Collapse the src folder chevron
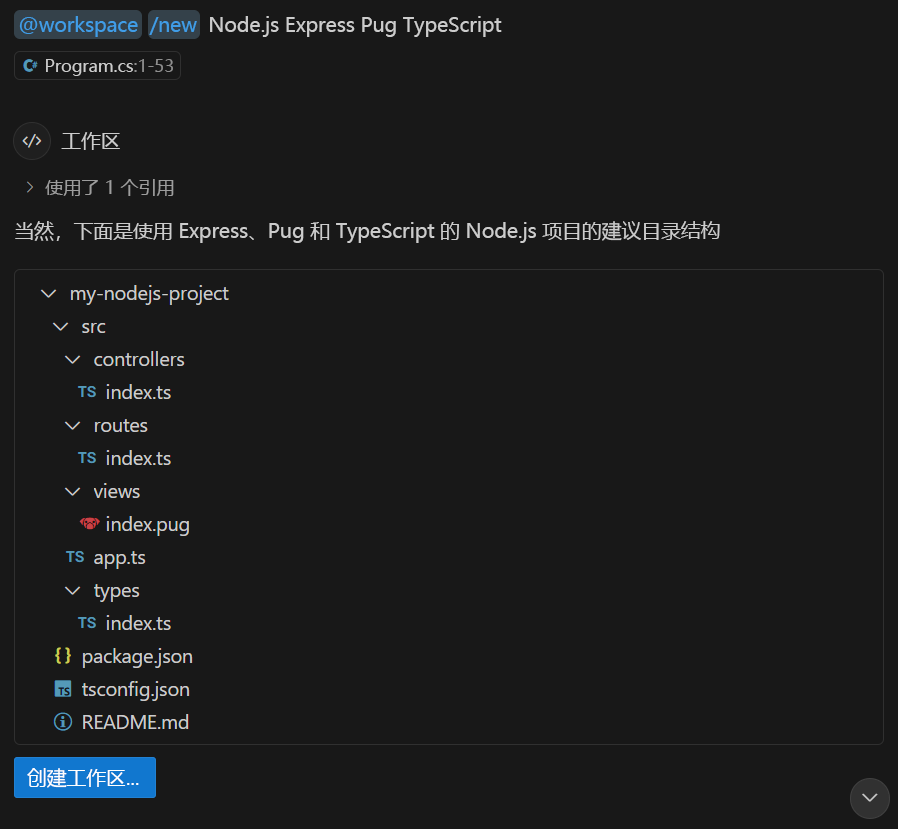 [x=61, y=327]
